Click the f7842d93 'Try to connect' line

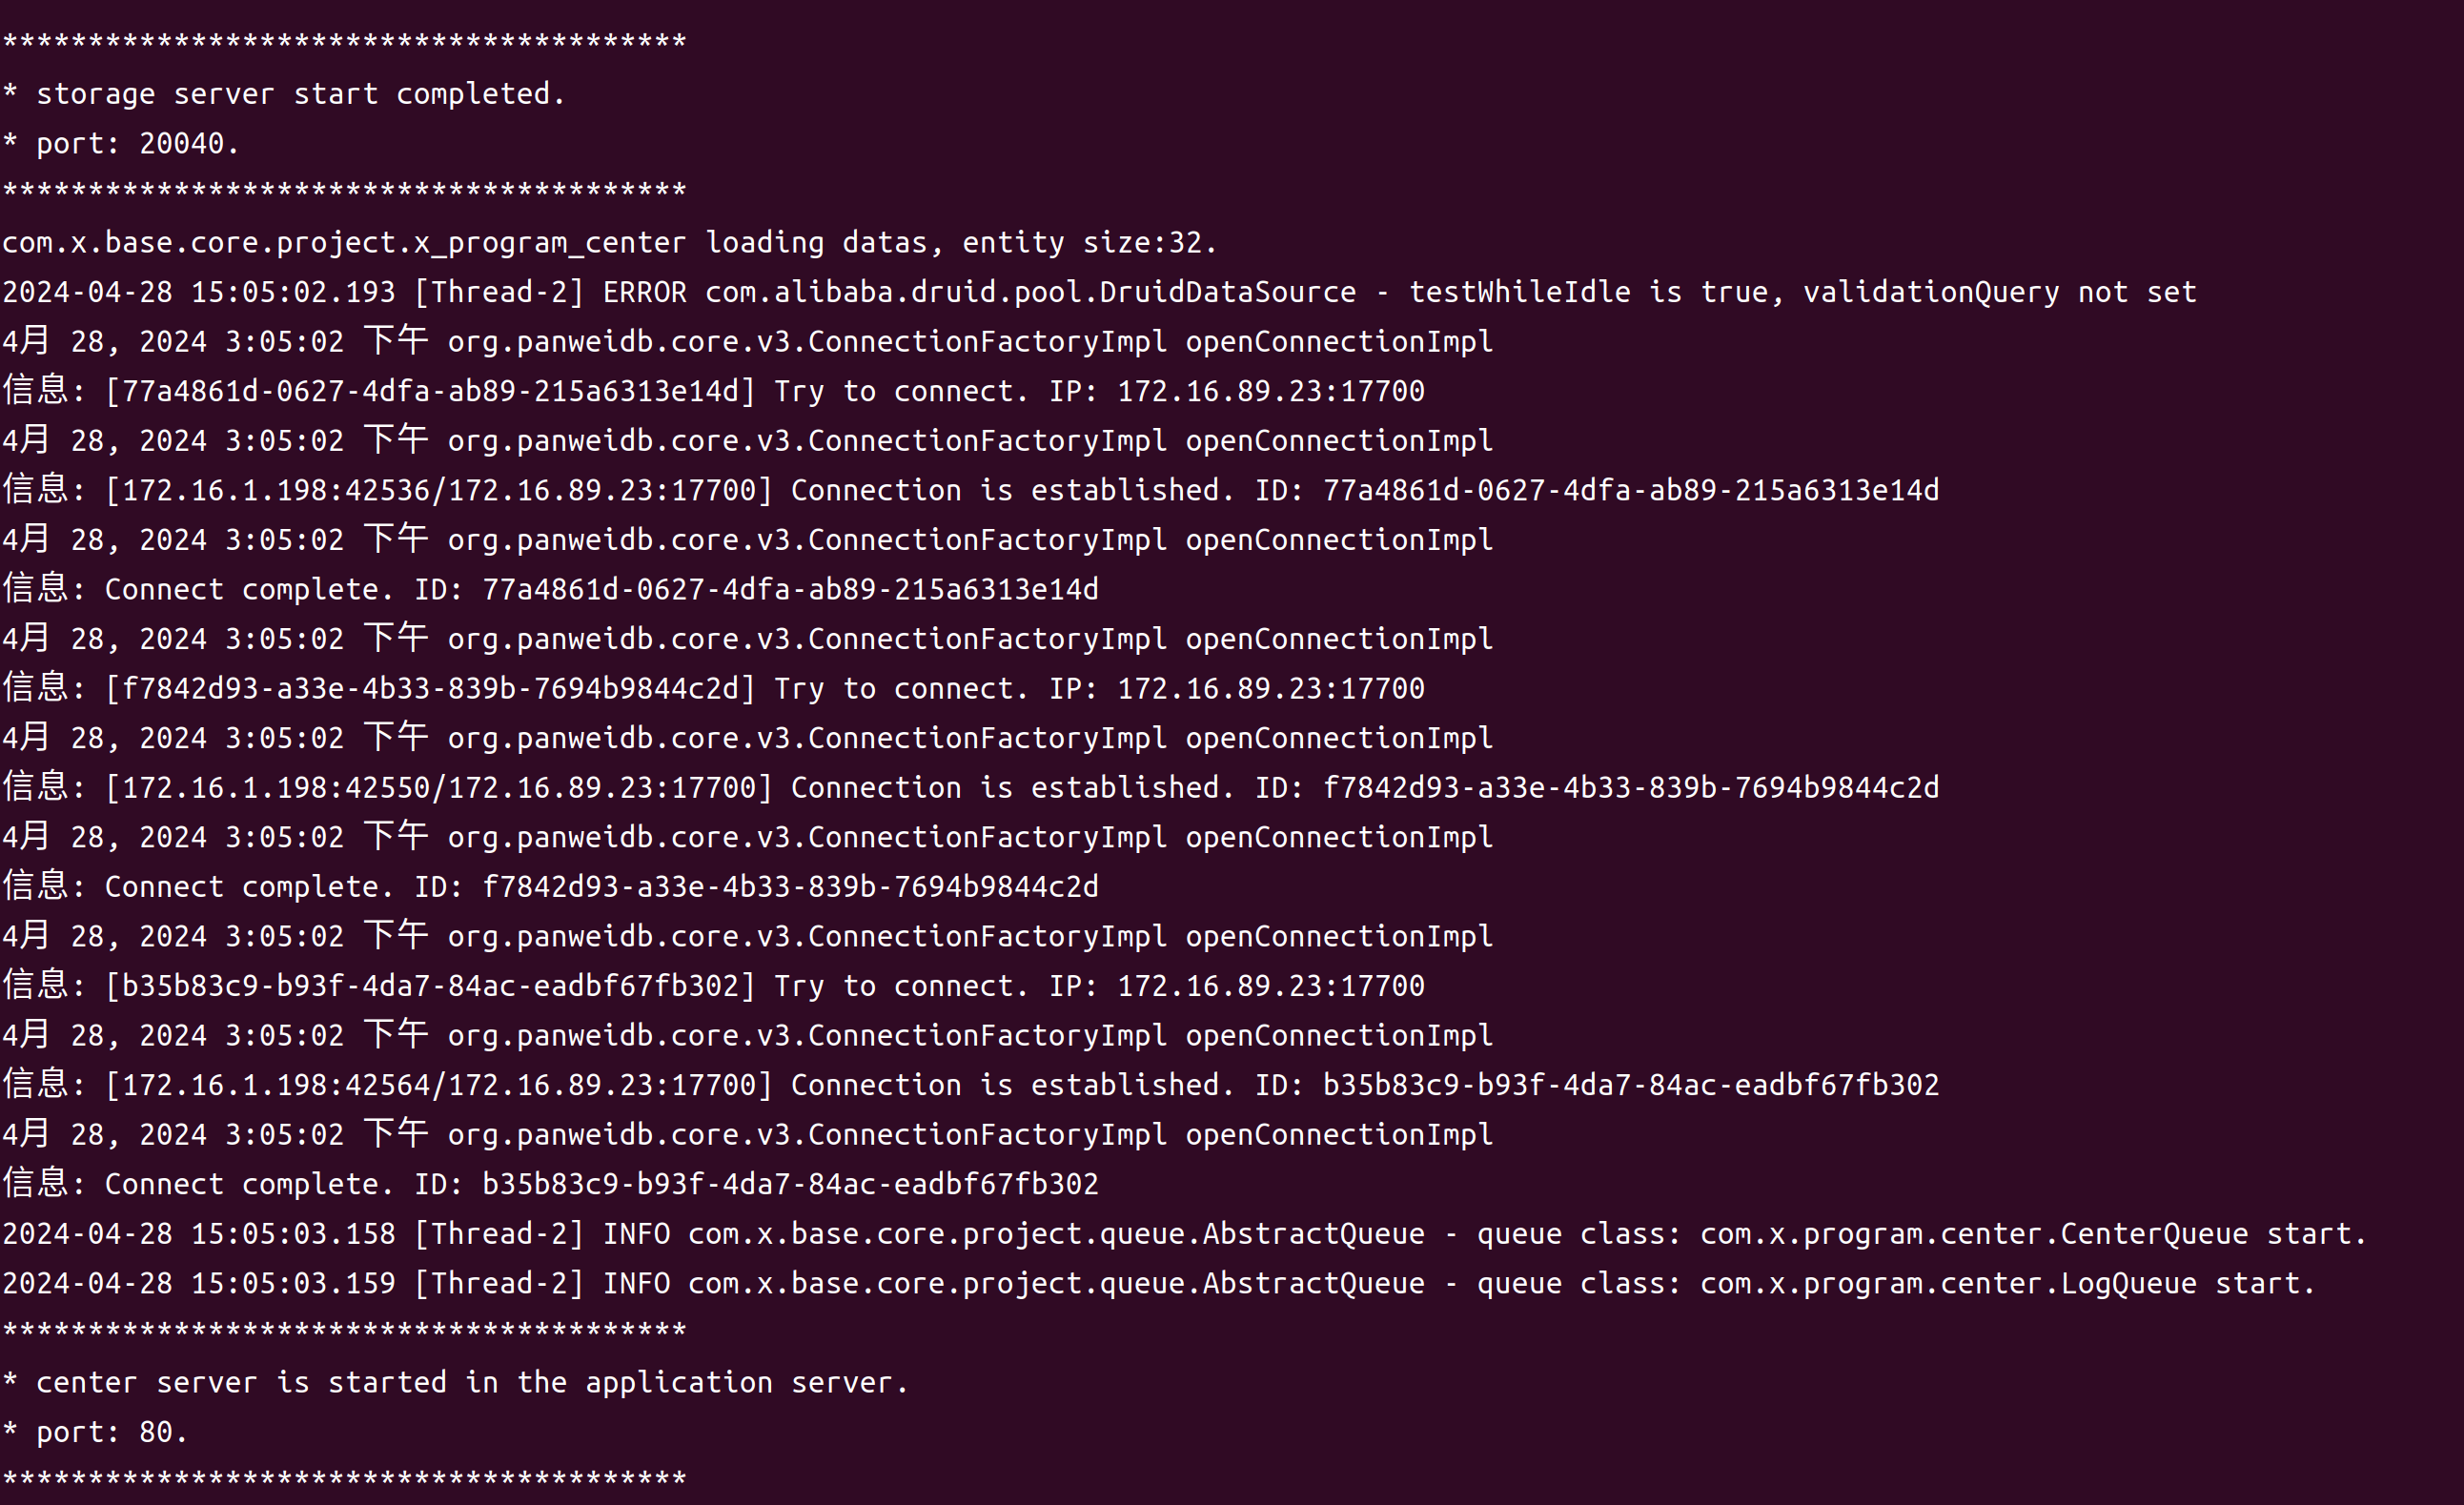click(713, 688)
